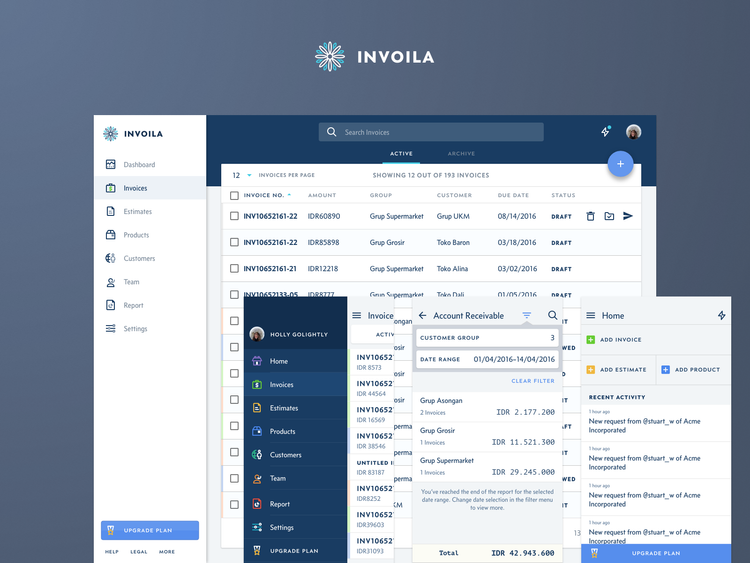
Task: Click the filter icon in Account Receivable
Action: click(x=527, y=316)
